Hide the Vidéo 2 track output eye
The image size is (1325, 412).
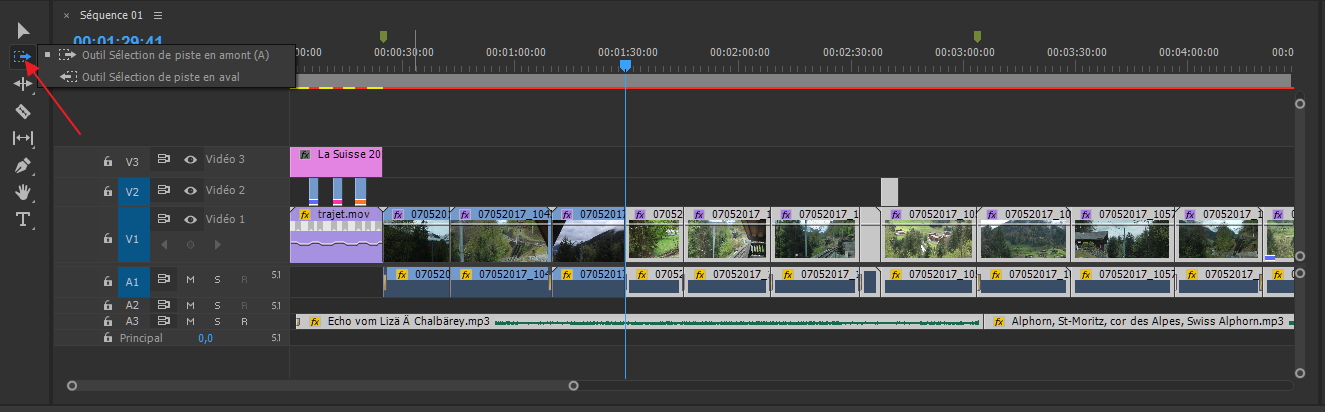[x=190, y=190]
